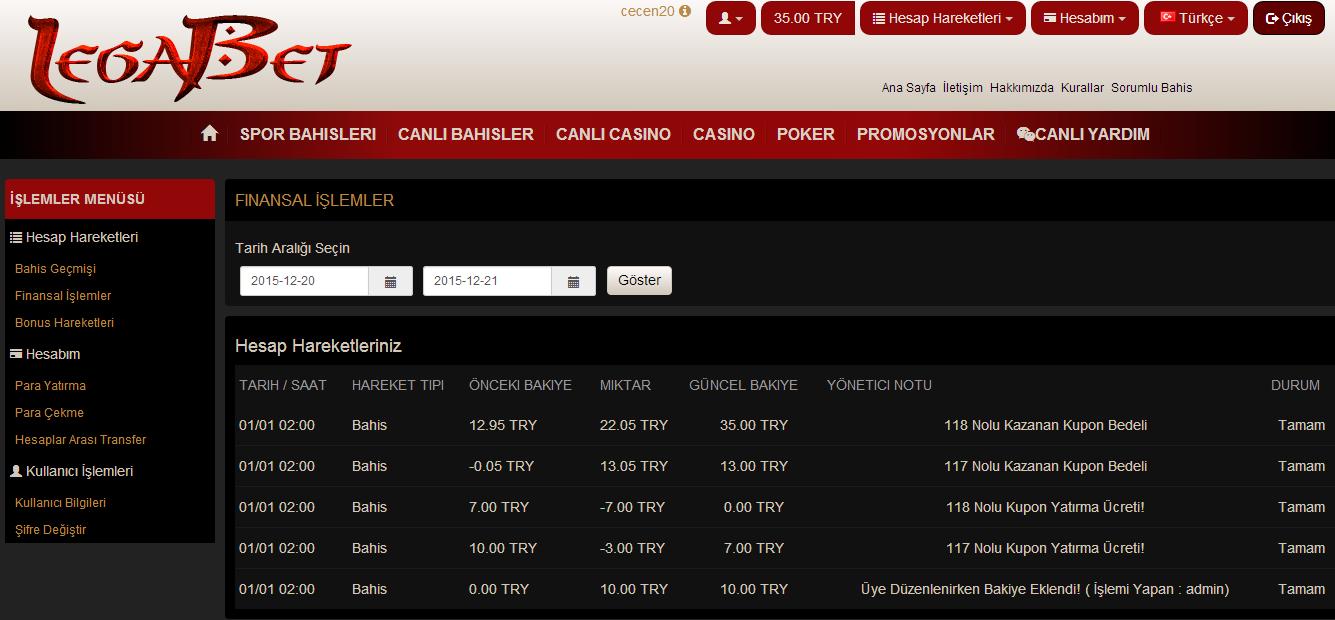Open the Türkçe language selector
Screen dimensions: 1335x620
tap(1196, 18)
